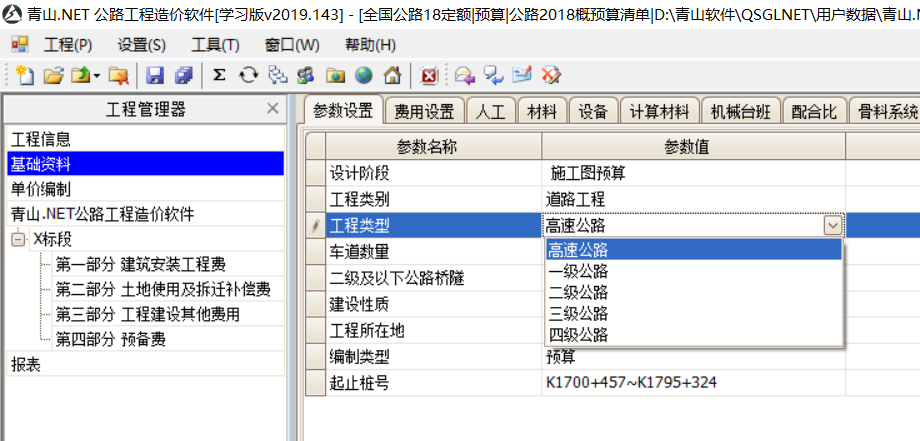Screen dimensions: 920x441
Task: Choose 二级公路 from the dropdown list
Action: [x=578, y=292]
